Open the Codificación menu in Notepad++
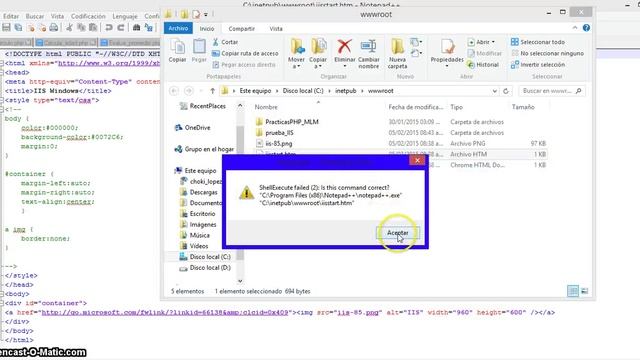 click(x=88, y=16)
